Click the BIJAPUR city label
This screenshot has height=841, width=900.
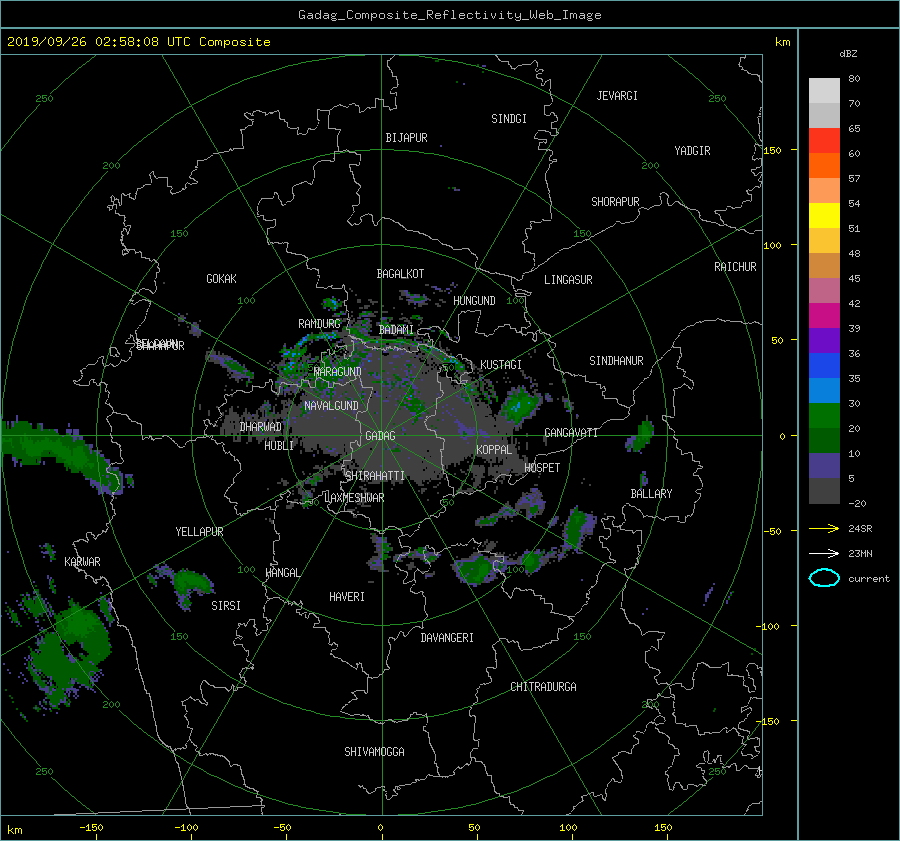[x=406, y=138]
